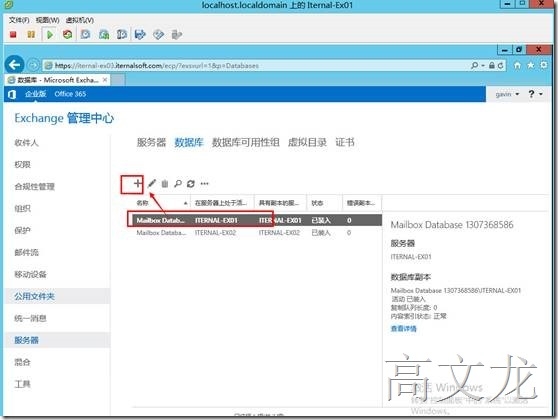Switch to the 证书 tab
This screenshot has width=558, height=420.
coord(345,142)
